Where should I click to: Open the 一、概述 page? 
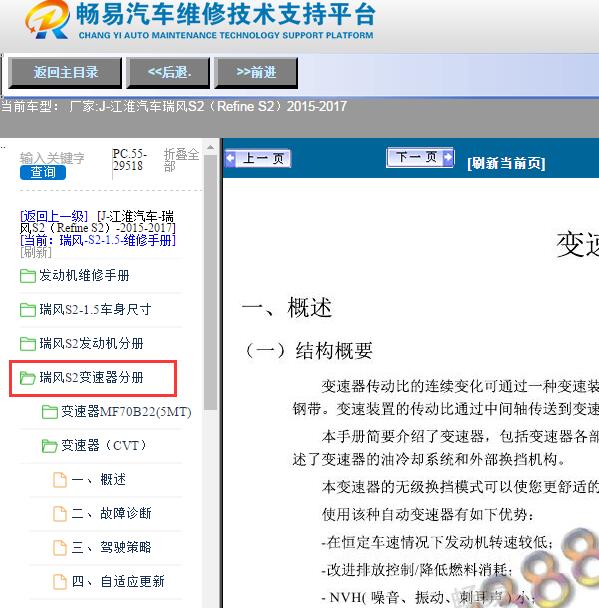pos(98,480)
